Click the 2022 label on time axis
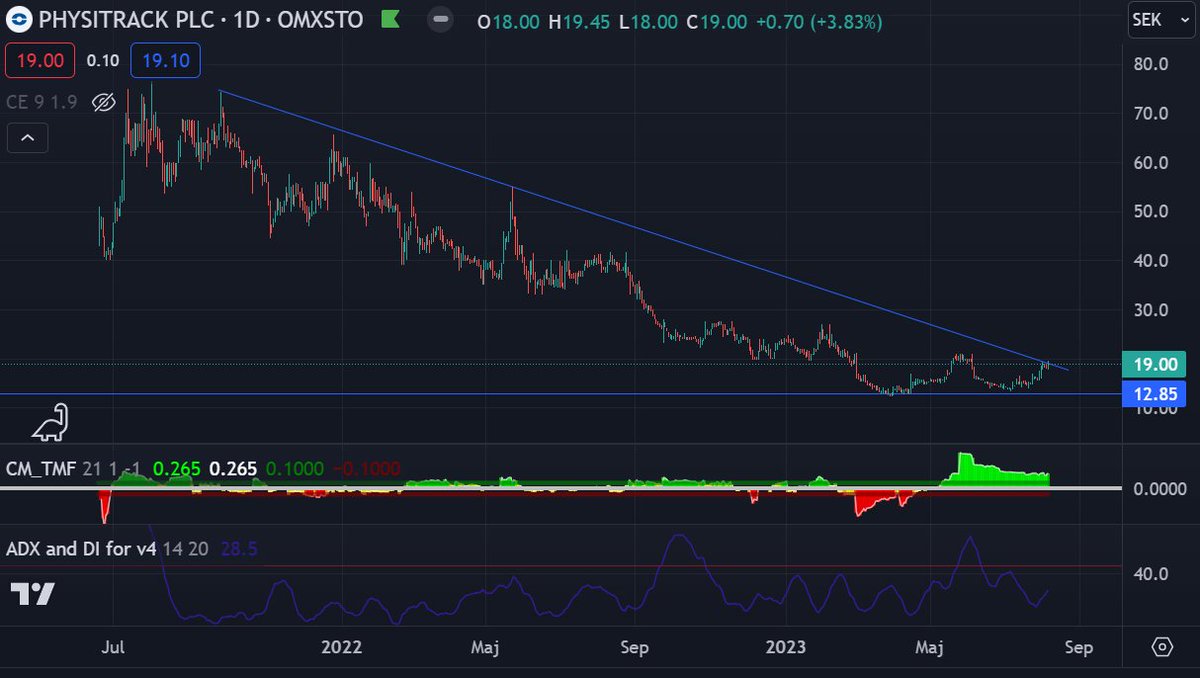The height and width of the screenshot is (678, 1200). [342, 647]
